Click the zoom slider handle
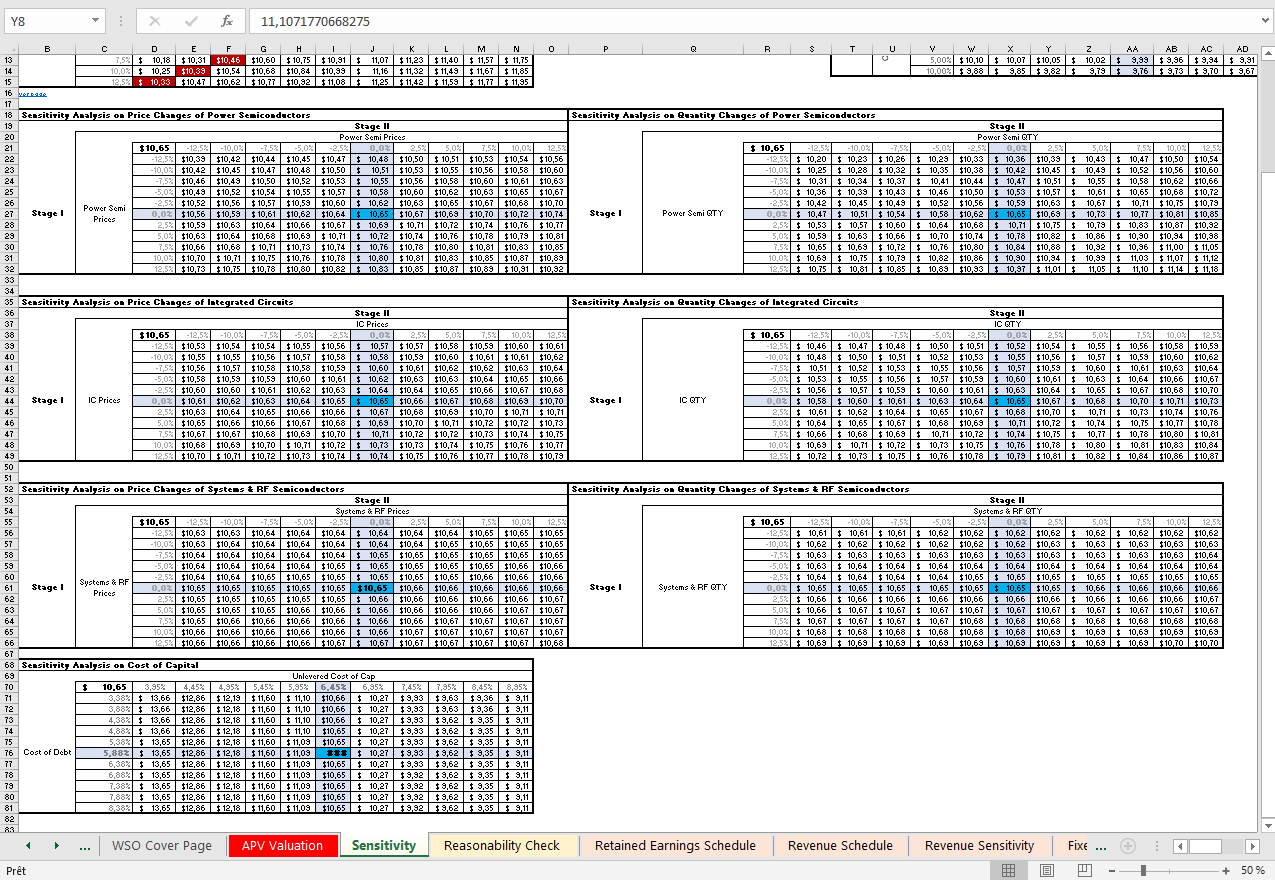Viewport: 1275px width, 880px height. point(1142,870)
